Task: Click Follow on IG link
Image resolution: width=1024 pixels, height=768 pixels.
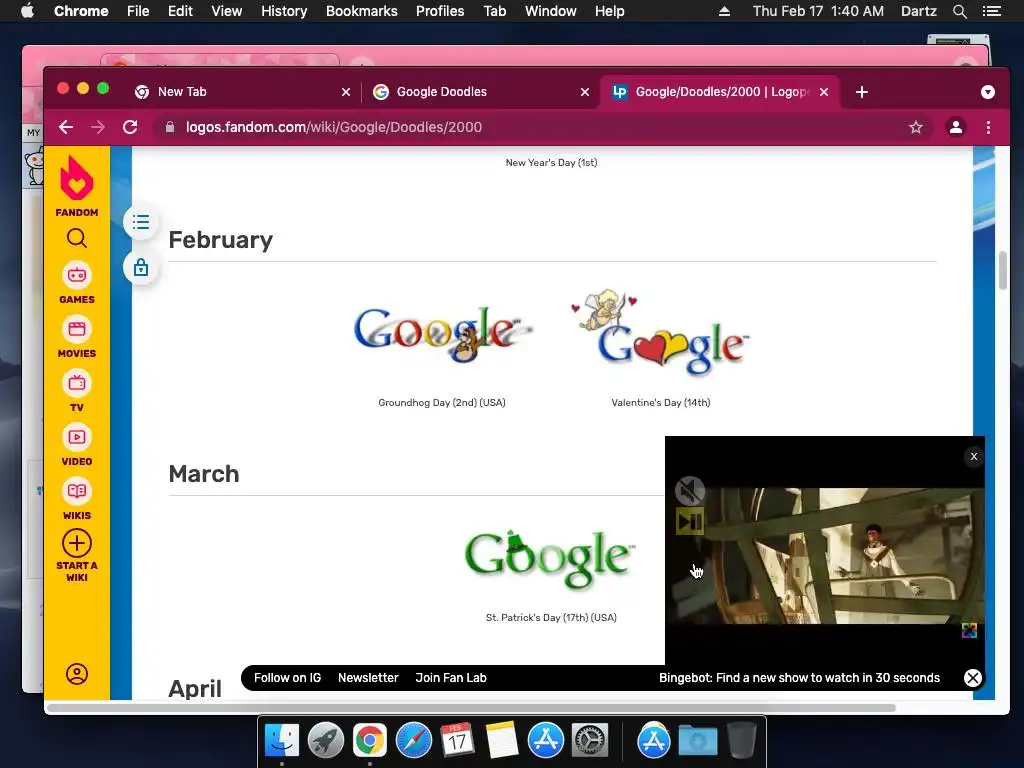Action: click(287, 678)
